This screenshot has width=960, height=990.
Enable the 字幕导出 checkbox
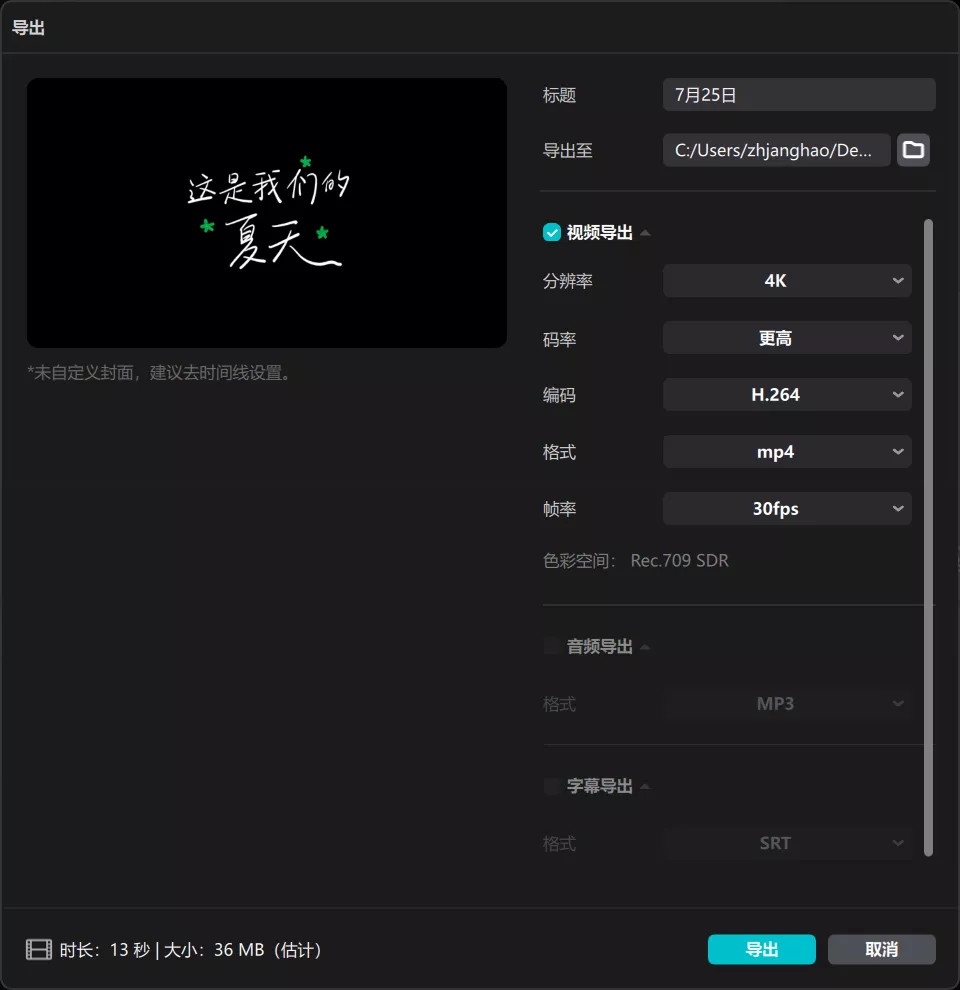[x=551, y=785]
